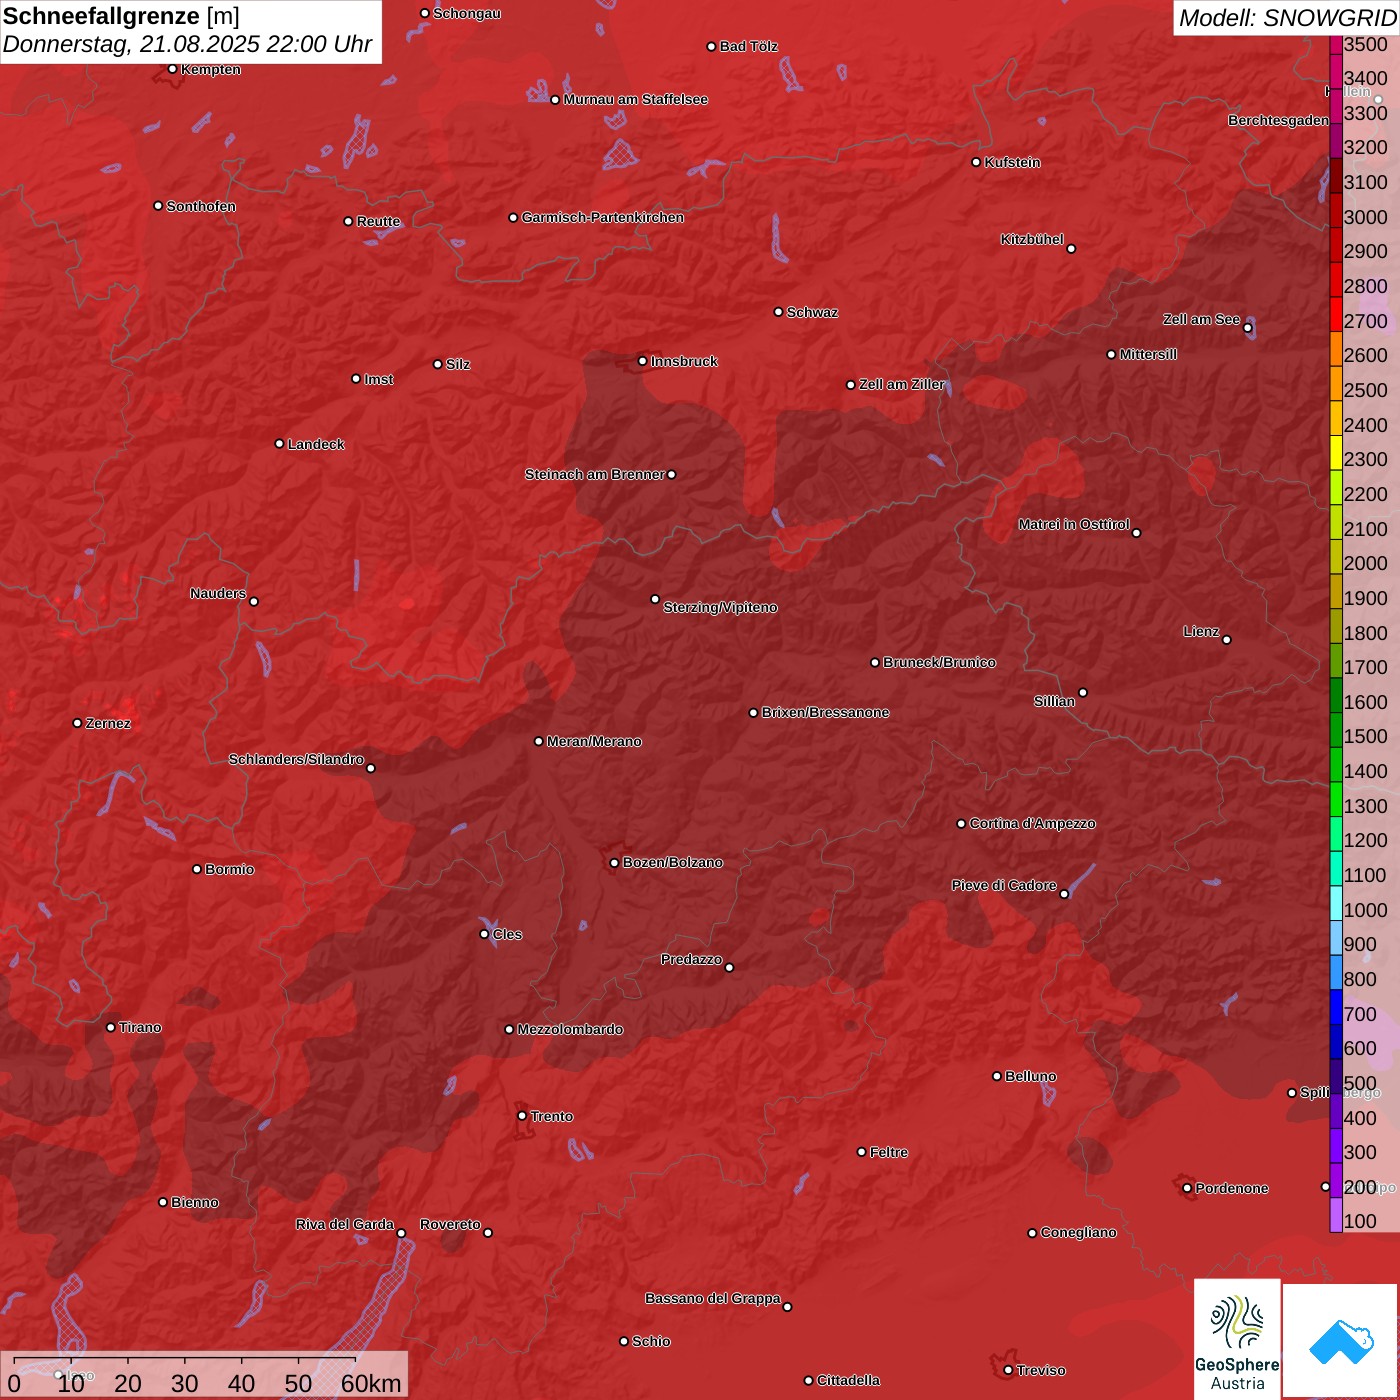The width and height of the screenshot is (1400, 1400).
Task: Click the Conegliano label
Action: 1078,1232
